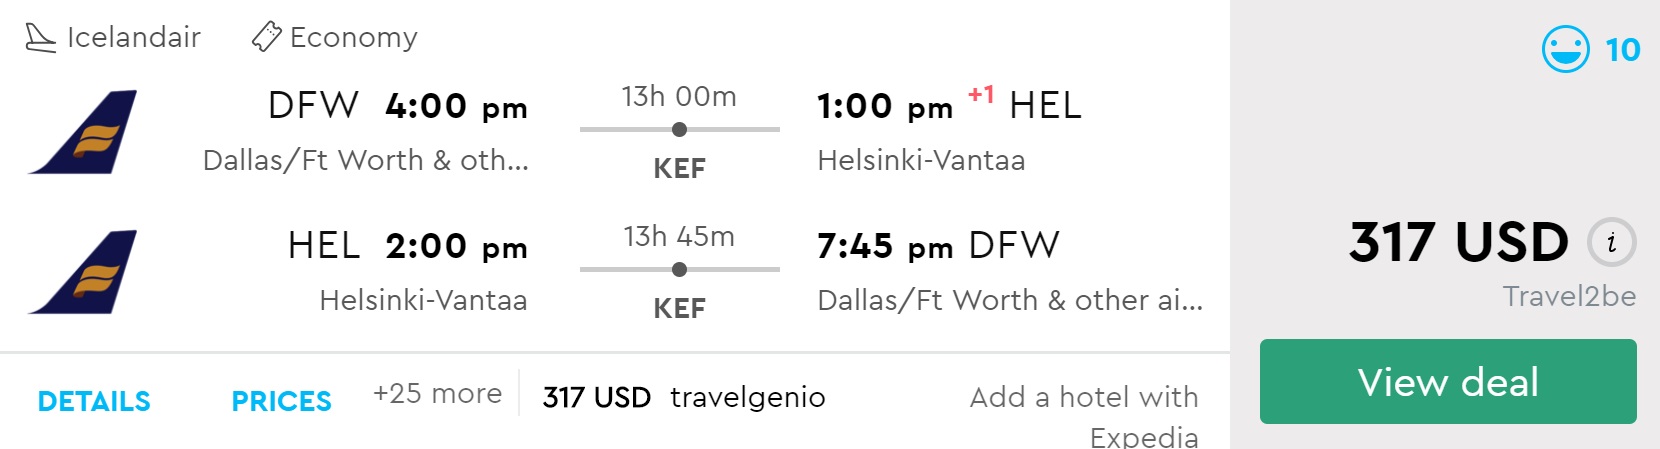Click the flight rating score 10
This screenshot has width=1660, height=449.
[x=1622, y=49]
